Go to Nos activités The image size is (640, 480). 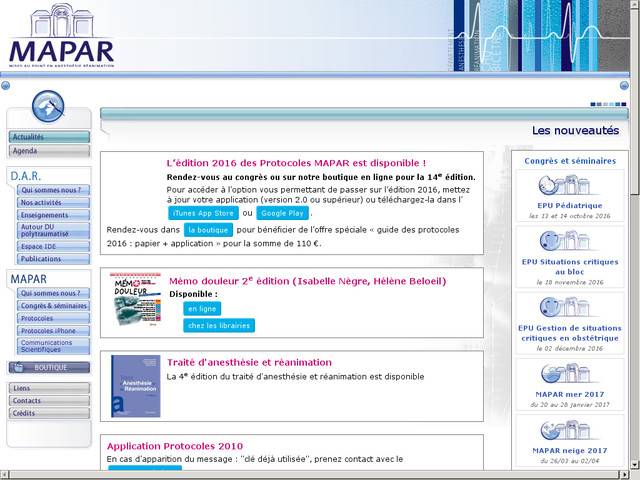click(x=53, y=203)
